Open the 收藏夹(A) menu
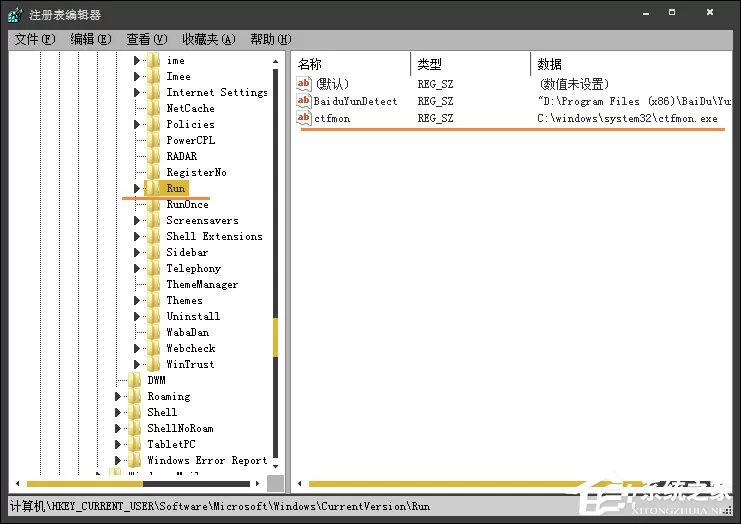Viewport: 741px width, 524px height. click(208, 39)
